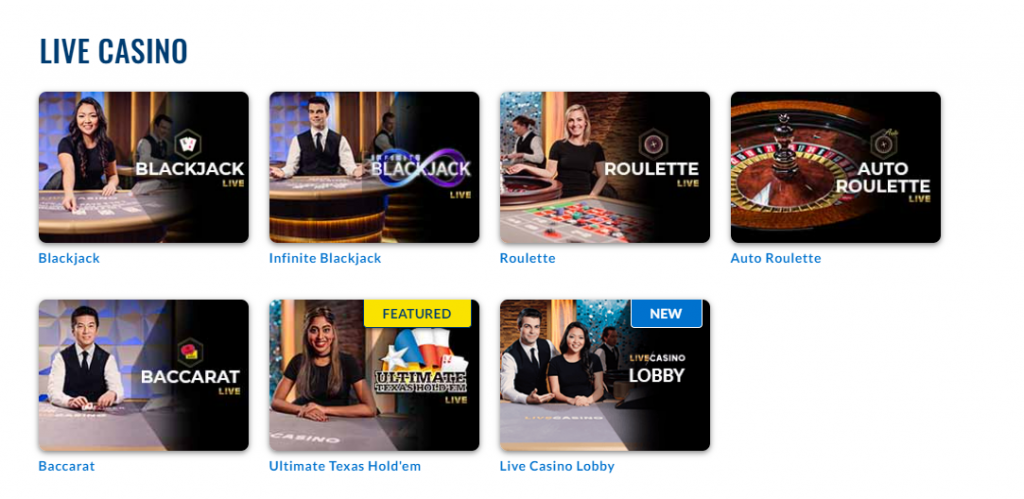1024x499 pixels.
Task: Click the Infinite Blackjack text link
Action: click(325, 258)
